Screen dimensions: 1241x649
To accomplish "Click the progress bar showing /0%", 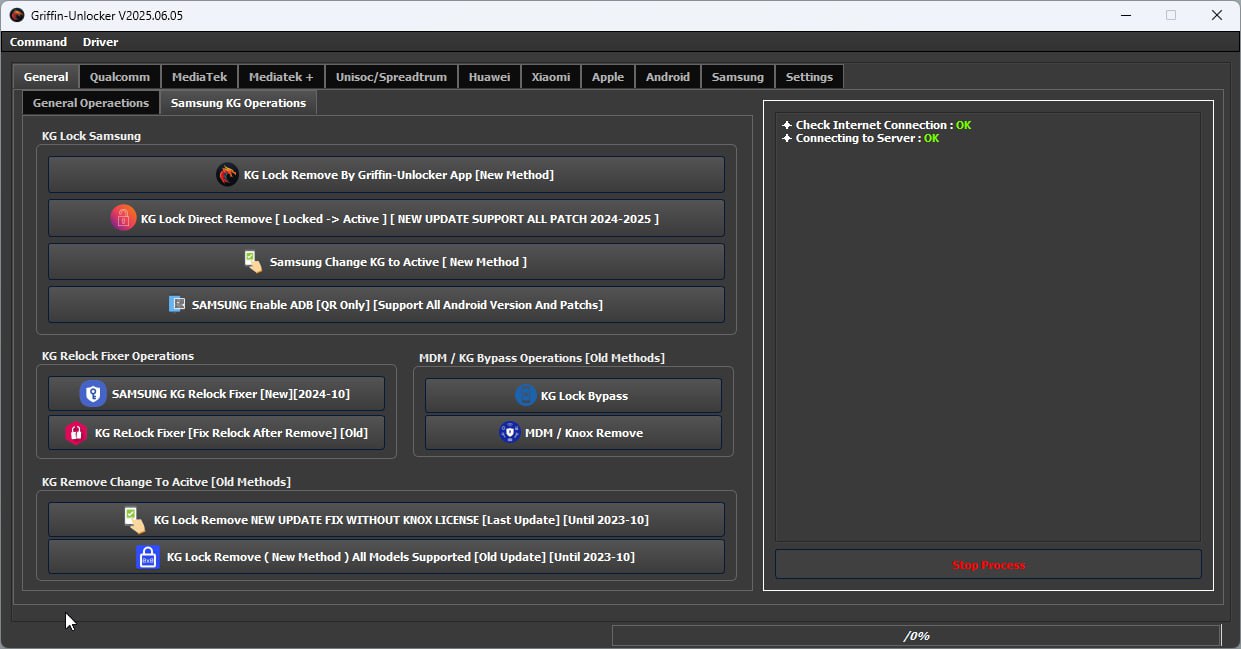I will 915,636.
